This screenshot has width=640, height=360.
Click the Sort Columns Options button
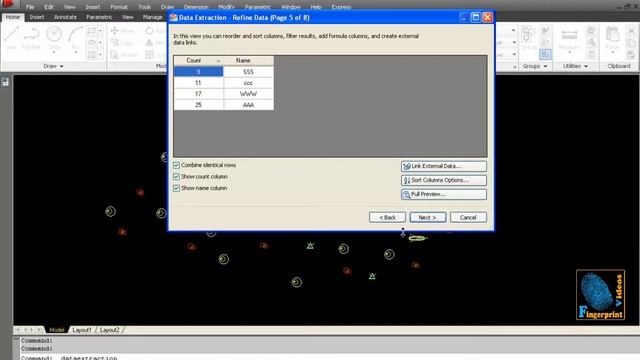click(x=444, y=180)
